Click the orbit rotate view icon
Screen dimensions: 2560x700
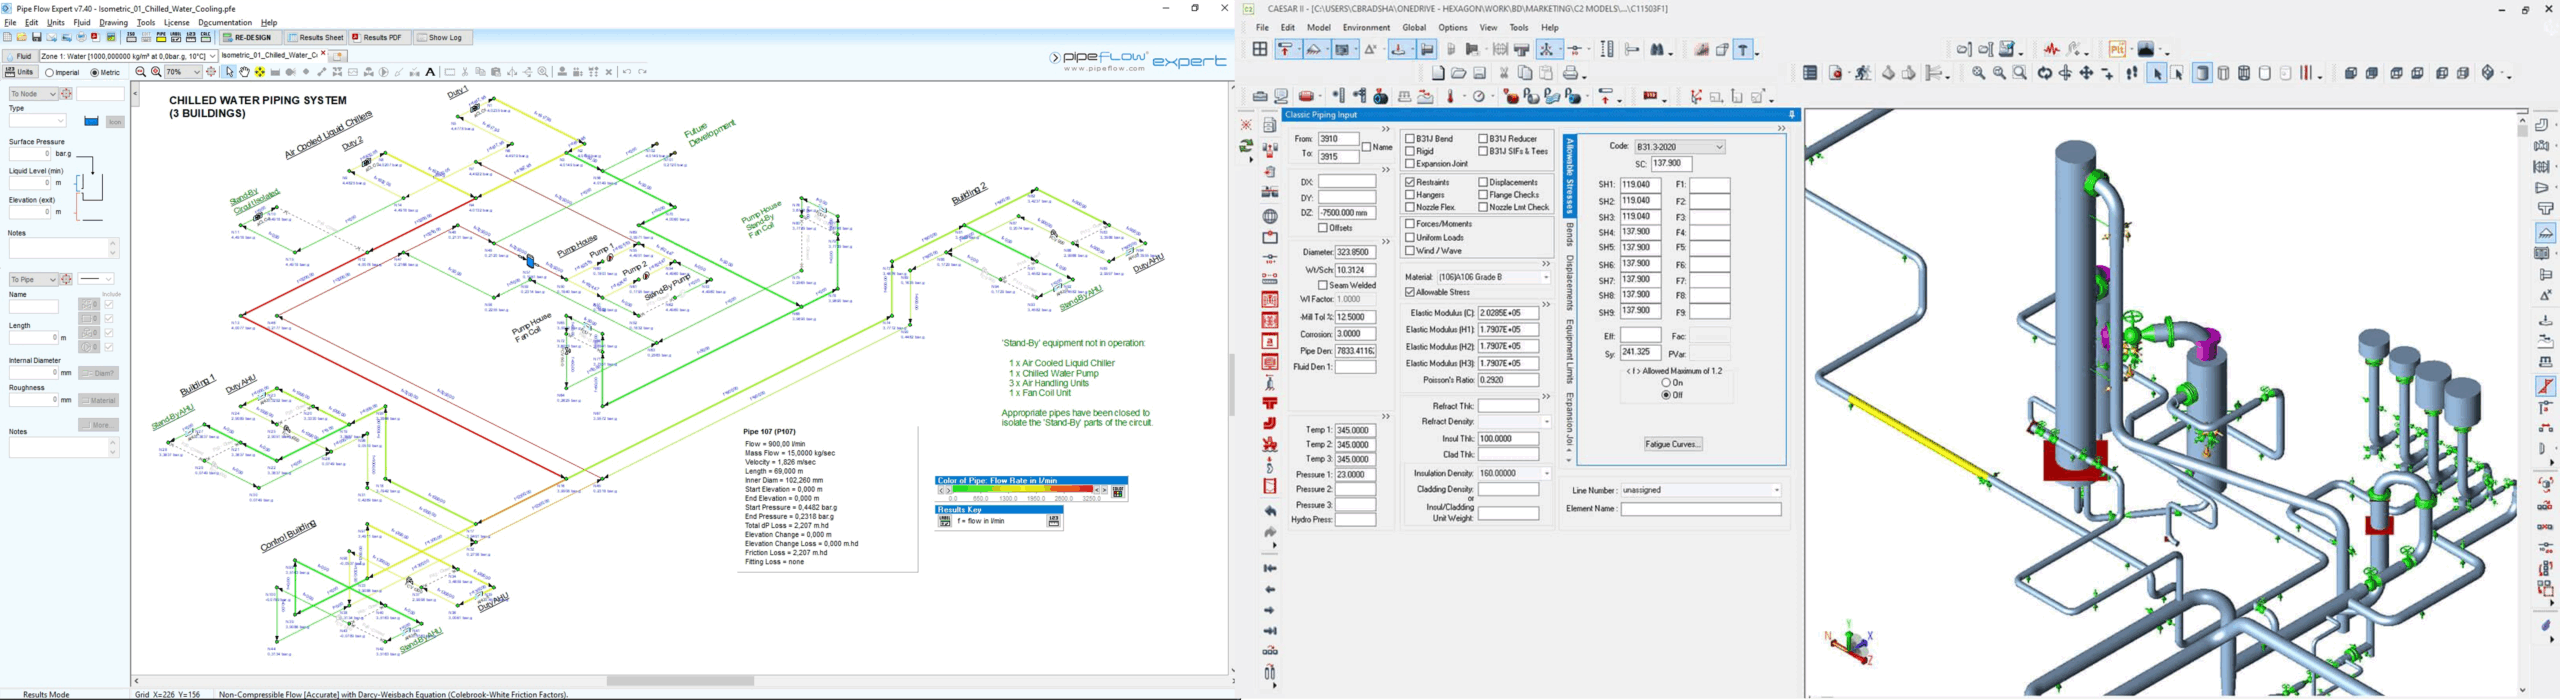2045,74
